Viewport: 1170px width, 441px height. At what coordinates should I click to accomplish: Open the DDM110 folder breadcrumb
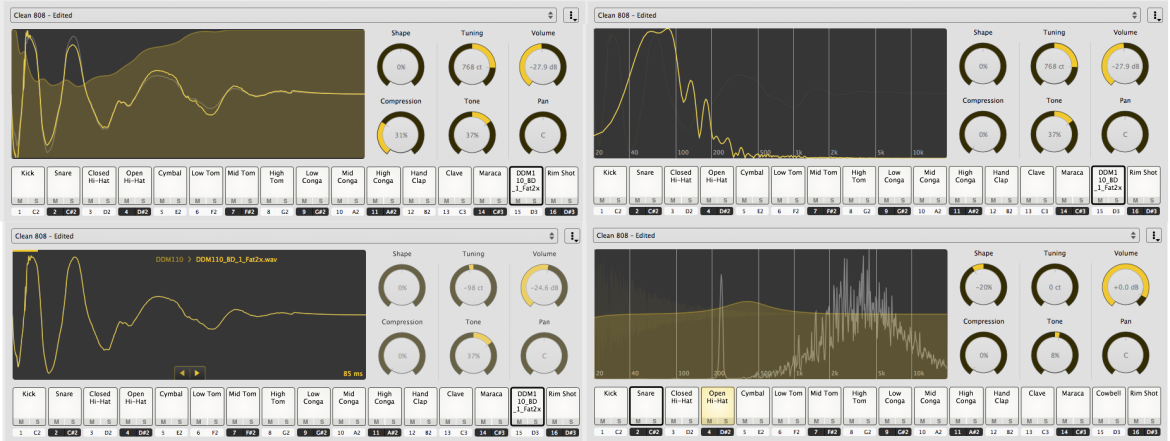[170, 259]
